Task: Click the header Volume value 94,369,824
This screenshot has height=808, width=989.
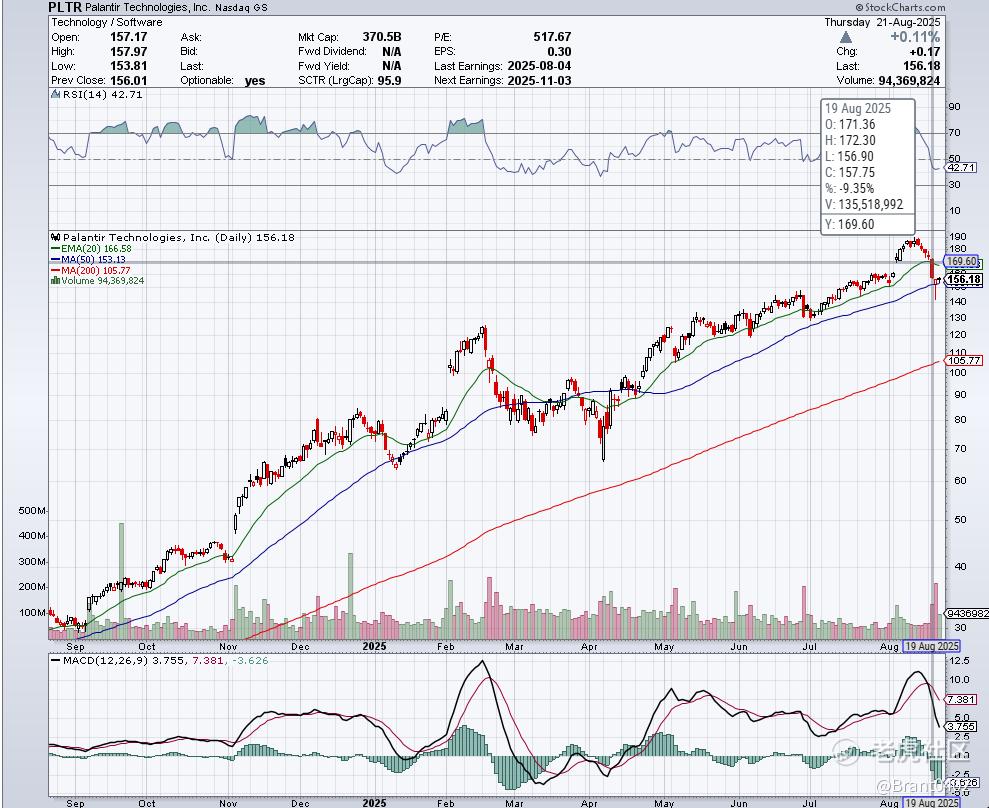Action: [909, 81]
